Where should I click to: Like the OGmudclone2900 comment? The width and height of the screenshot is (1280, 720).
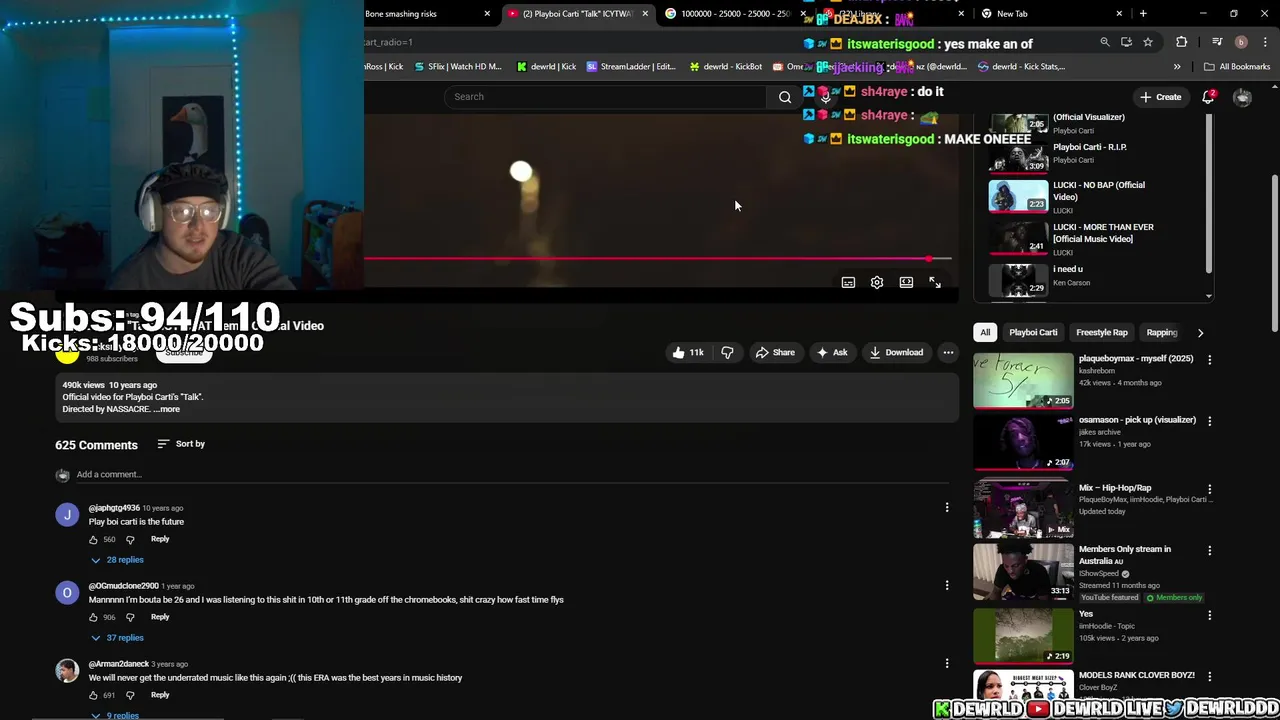point(94,618)
